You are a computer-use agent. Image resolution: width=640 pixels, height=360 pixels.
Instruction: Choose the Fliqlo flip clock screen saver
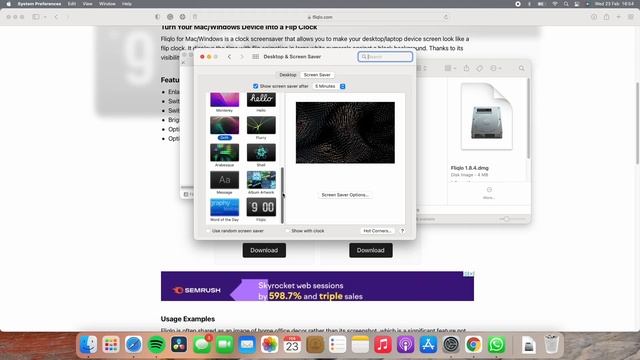pyautogui.click(x=261, y=207)
